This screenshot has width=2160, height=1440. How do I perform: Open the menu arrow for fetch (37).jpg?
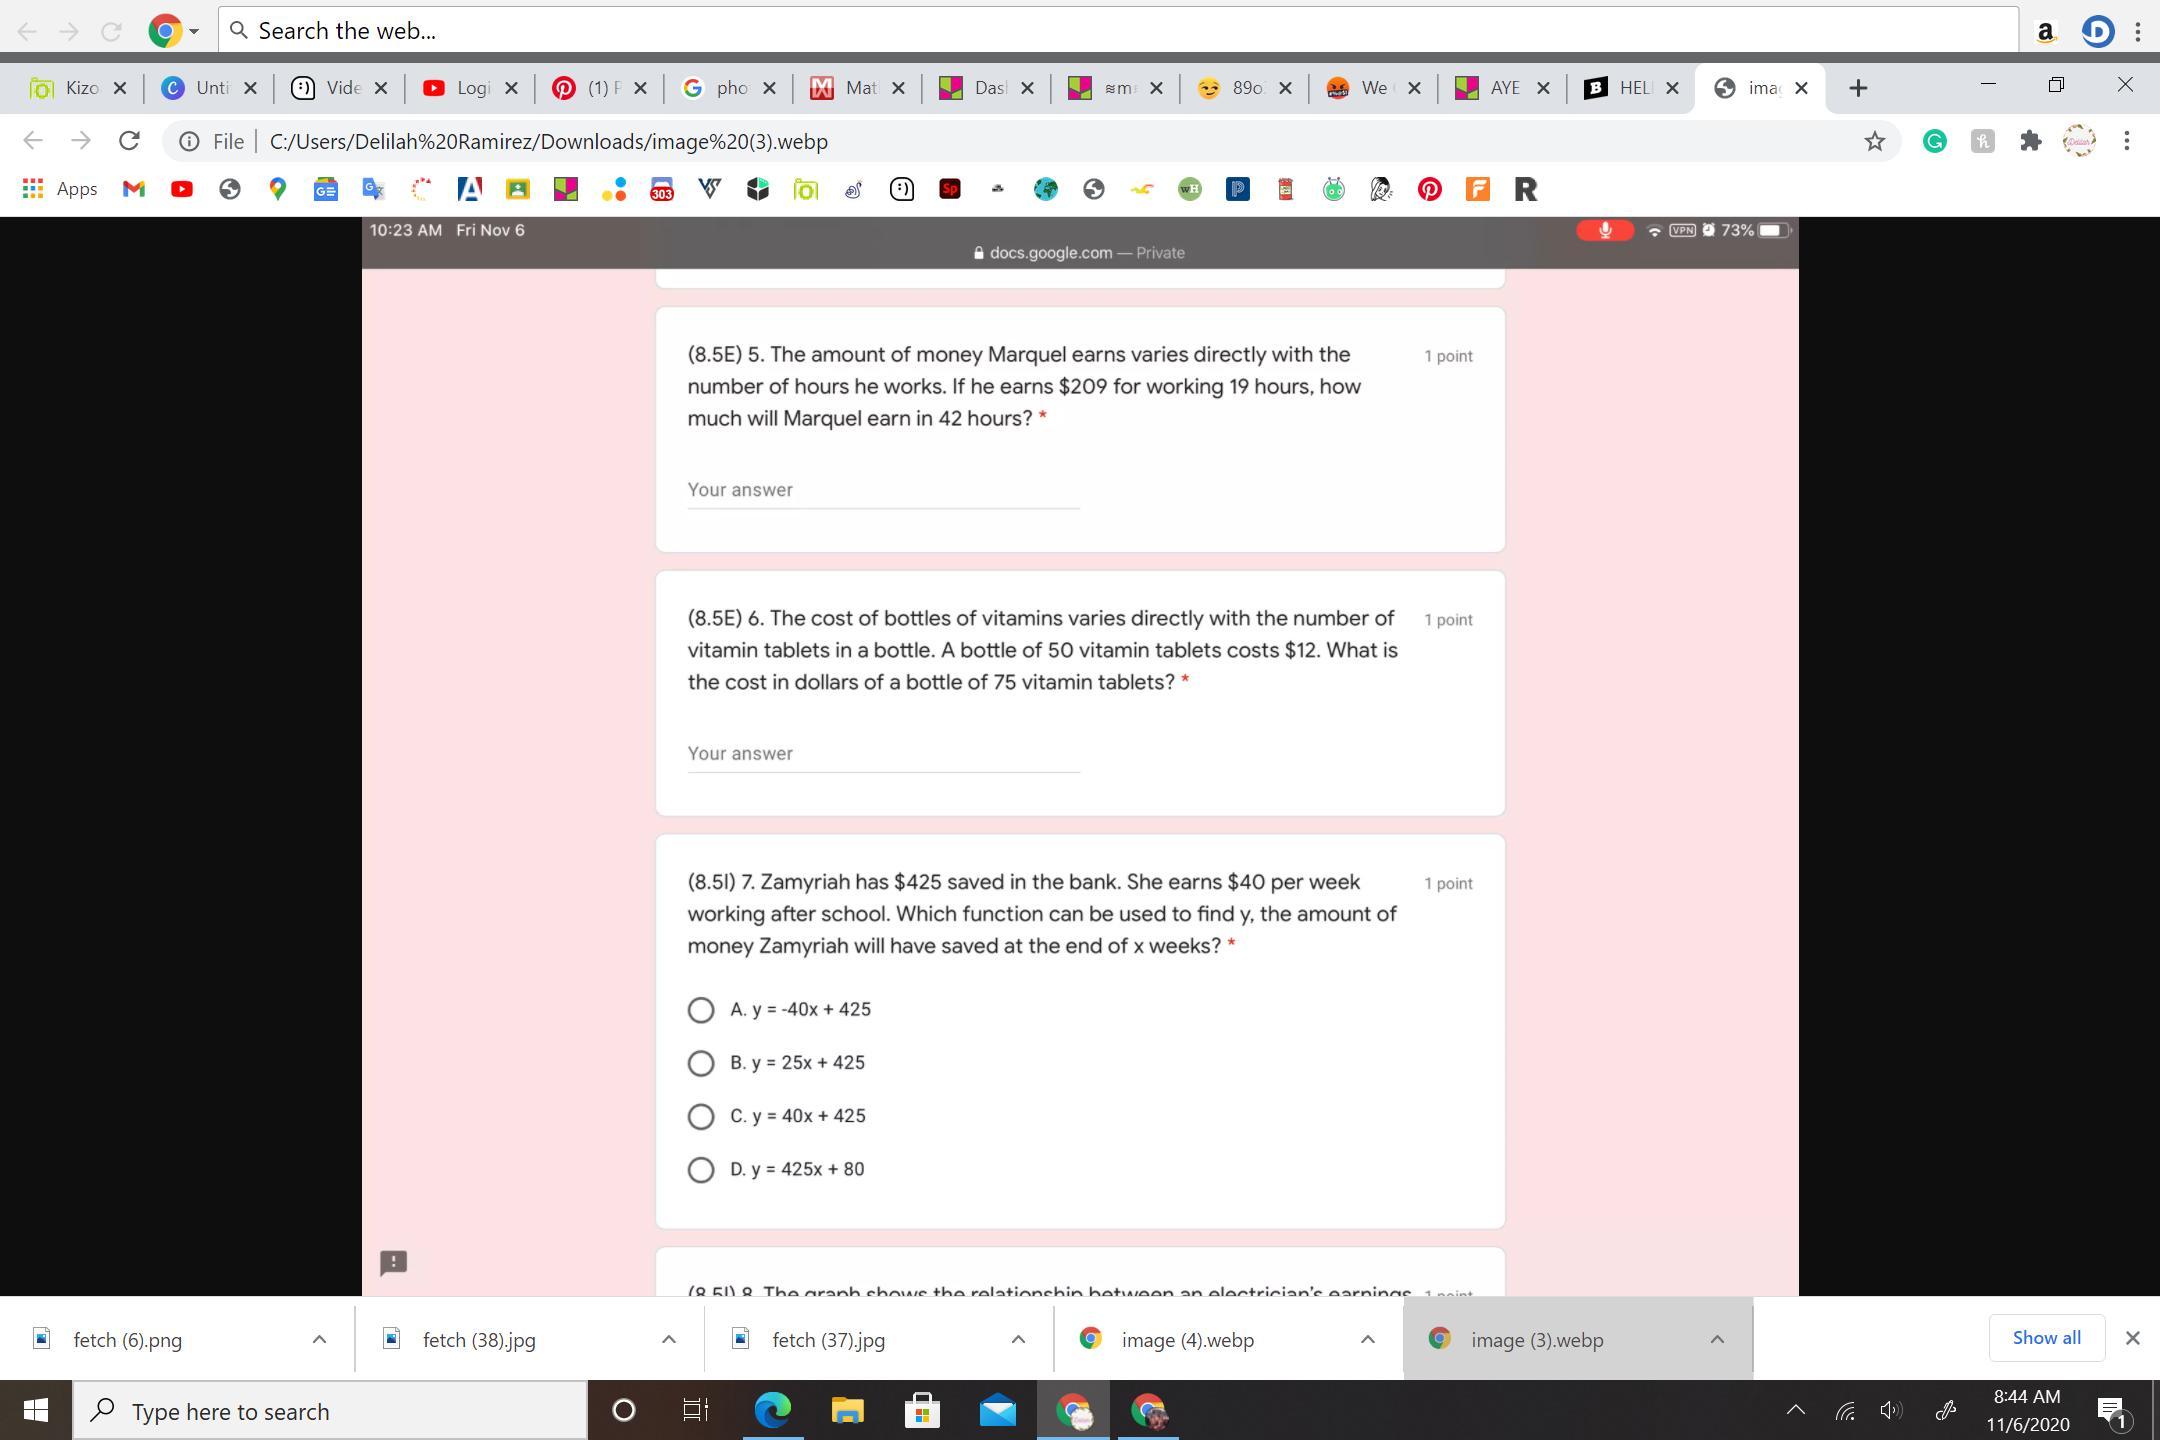1018,1340
